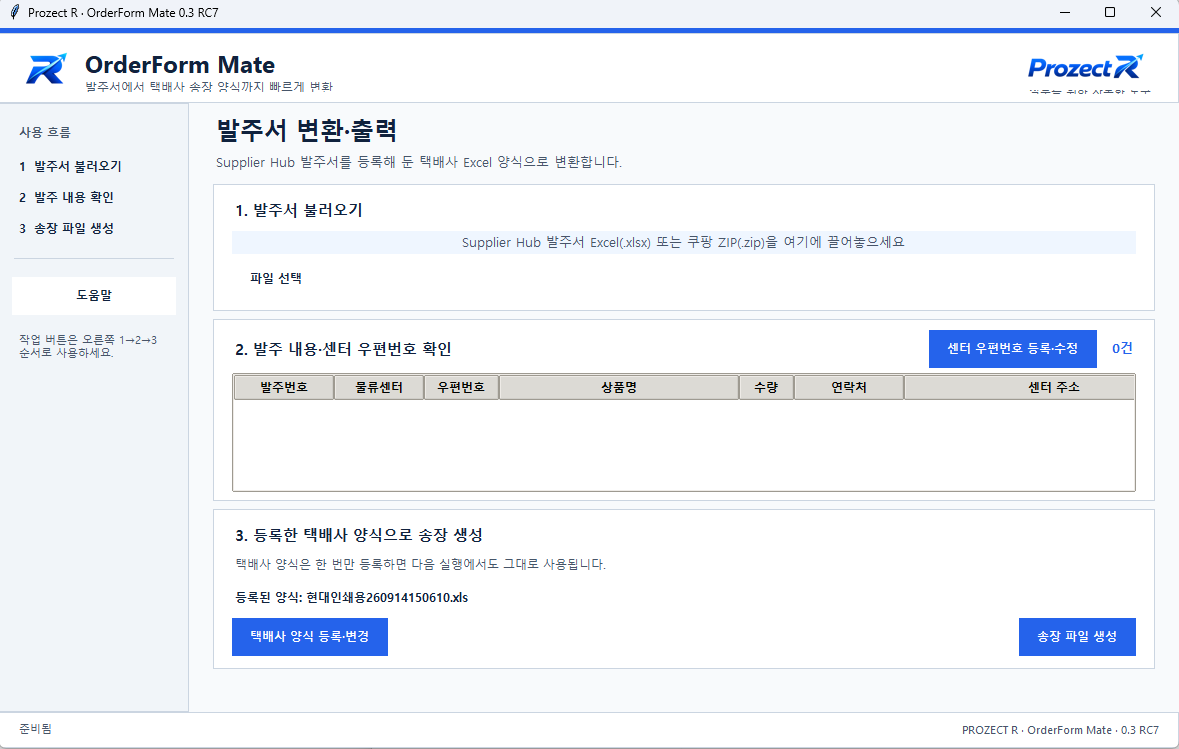Minimize the OrderForm Mate window
The height and width of the screenshot is (749, 1179).
click(1065, 12)
